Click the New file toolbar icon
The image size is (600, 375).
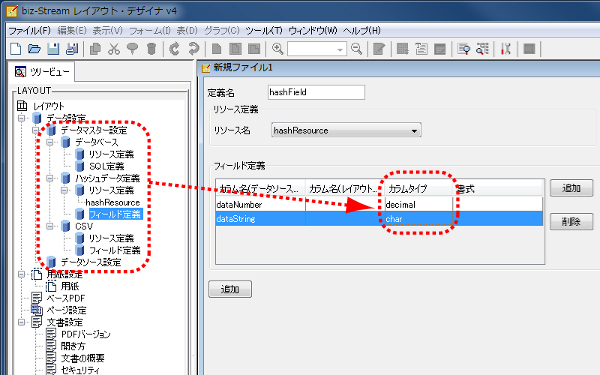16,49
